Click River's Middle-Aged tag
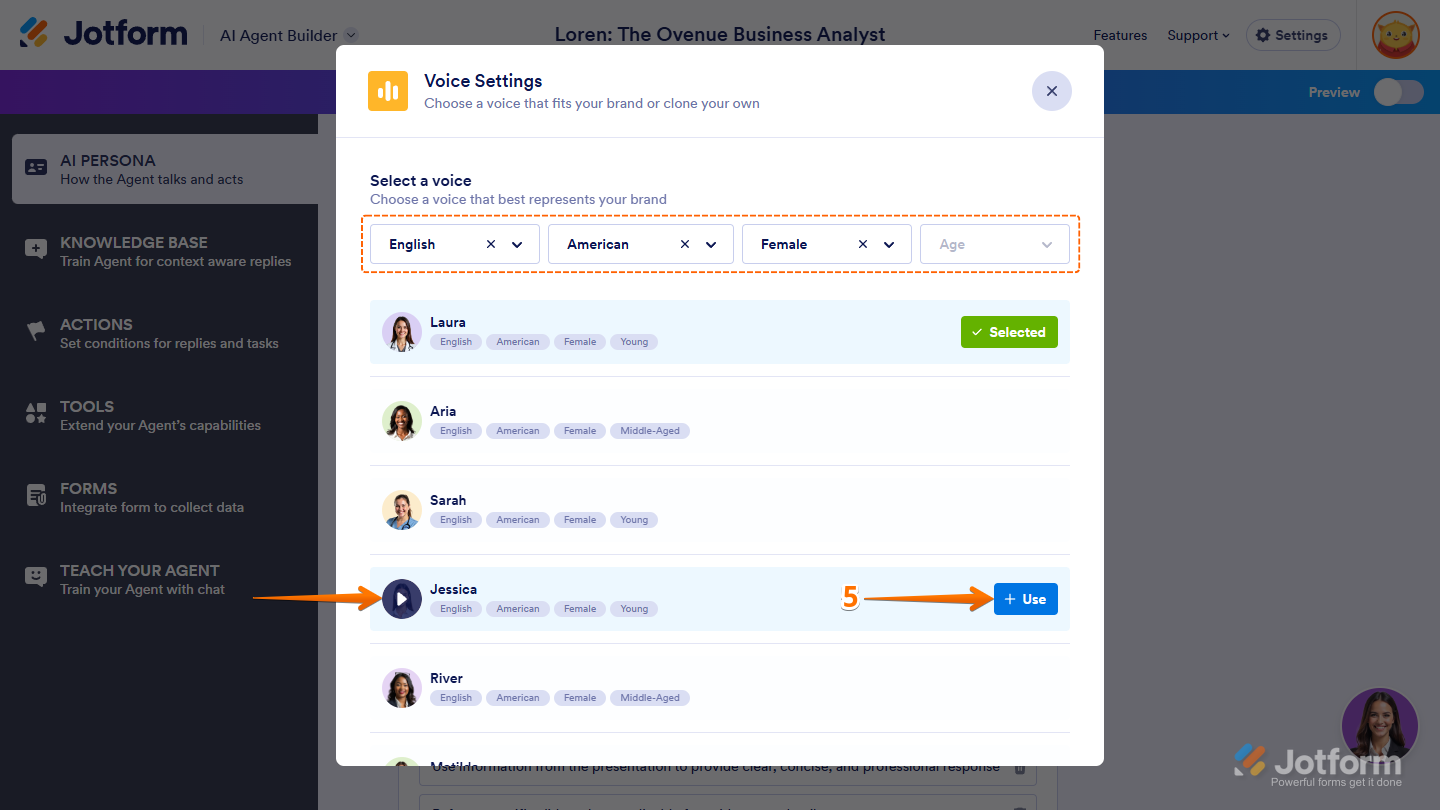Viewport: 1440px width, 810px height. [650, 698]
